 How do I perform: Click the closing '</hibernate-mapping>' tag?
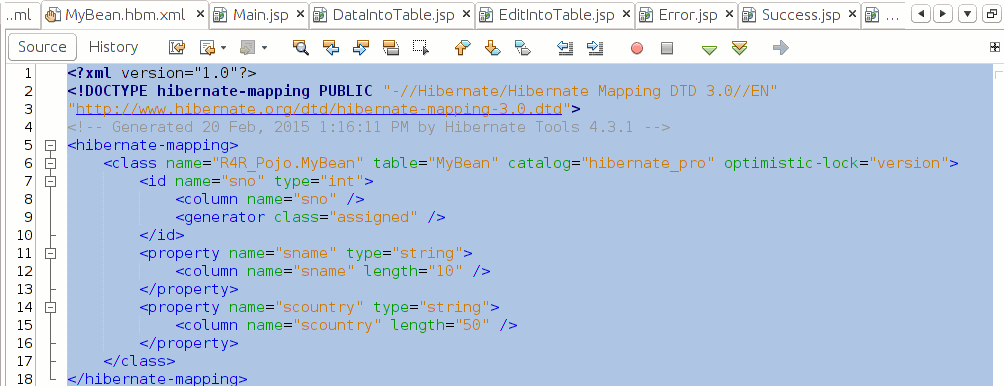[x=157, y=379]
